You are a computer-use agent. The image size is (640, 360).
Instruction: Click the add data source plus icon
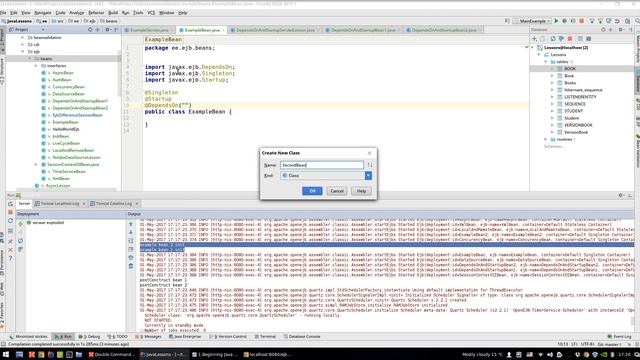point(534,39)
